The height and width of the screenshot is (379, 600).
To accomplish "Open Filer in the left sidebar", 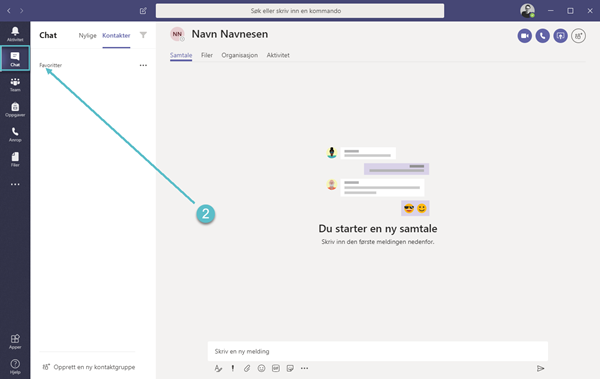I will [x=15, y=160].
